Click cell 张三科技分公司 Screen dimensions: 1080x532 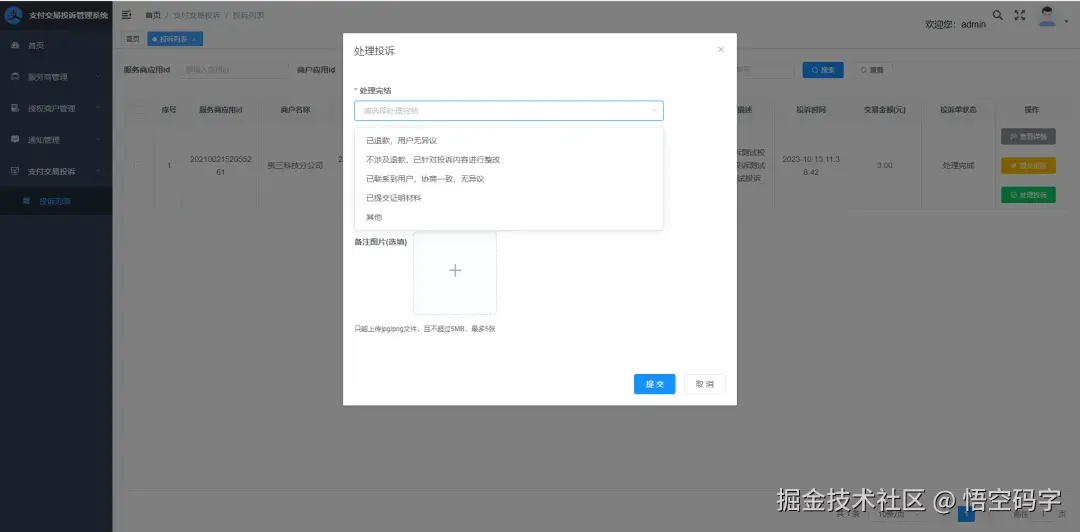pyautogui.click(x=295, y=165)
